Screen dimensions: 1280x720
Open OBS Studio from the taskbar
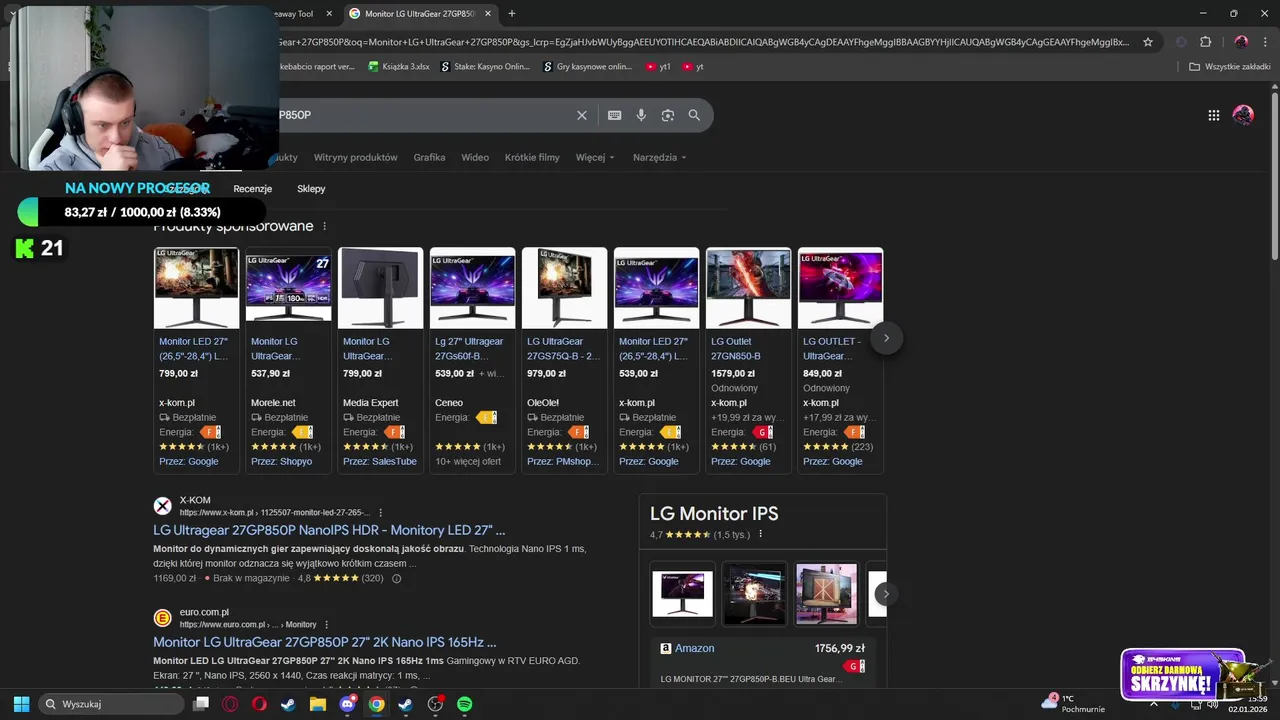point(435,704)
